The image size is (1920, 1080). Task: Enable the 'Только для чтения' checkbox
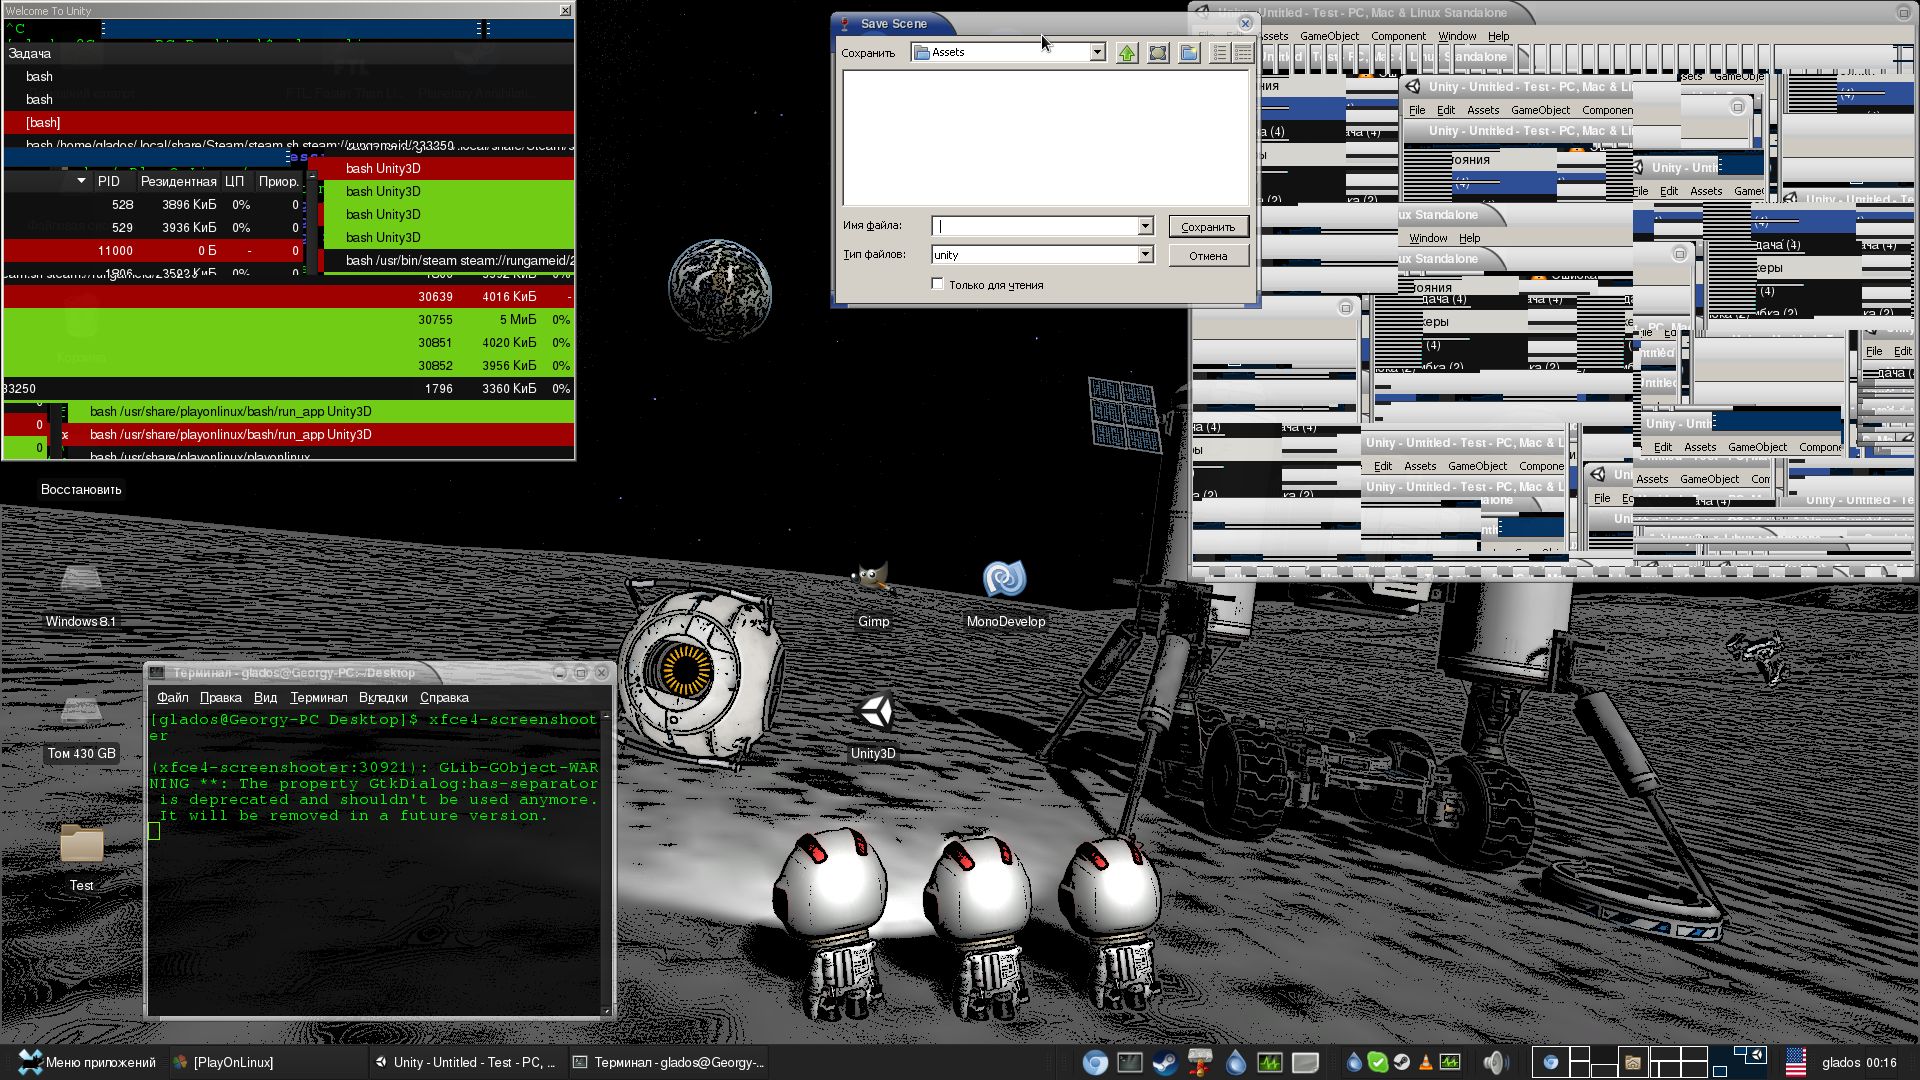pos(938,284)
